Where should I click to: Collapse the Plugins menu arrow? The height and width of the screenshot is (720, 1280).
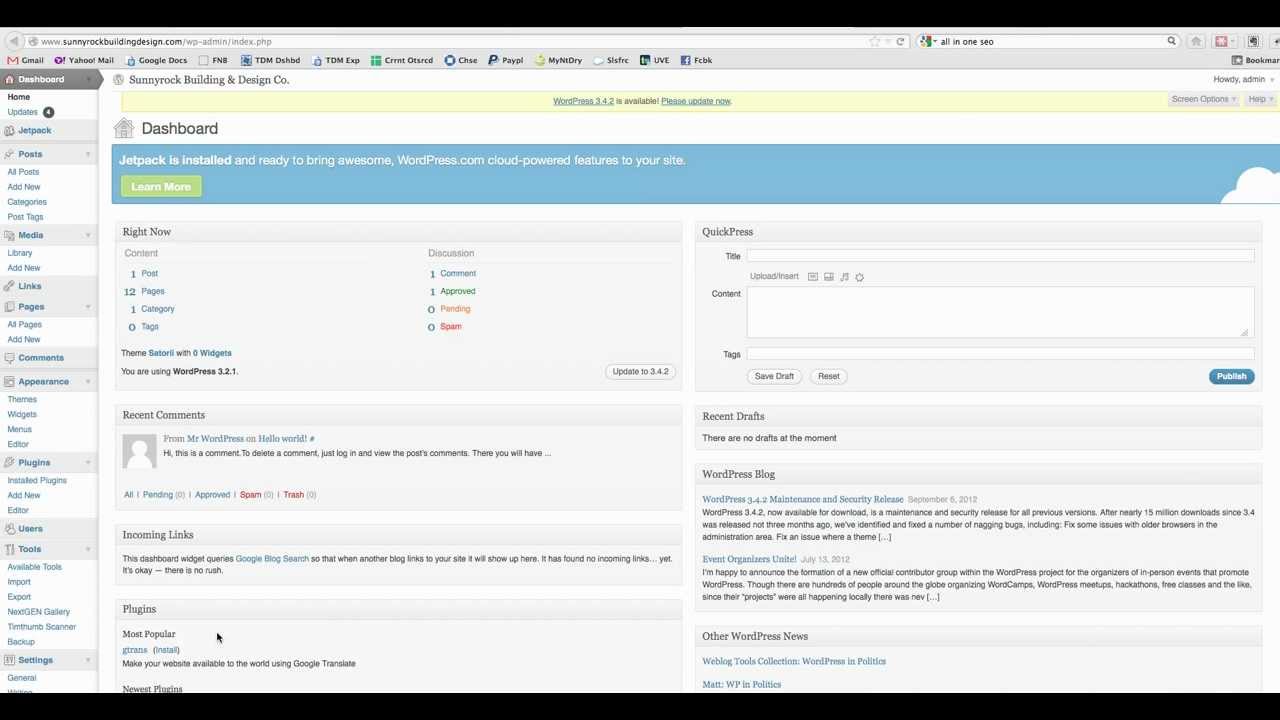pyautogui.click(x=88, y=463)
